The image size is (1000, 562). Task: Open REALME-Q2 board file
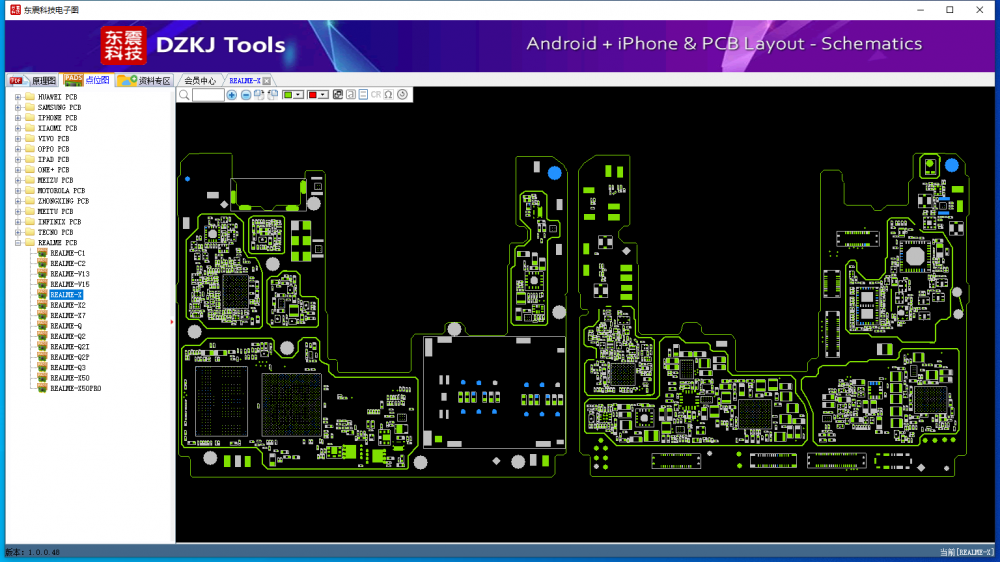67,336
